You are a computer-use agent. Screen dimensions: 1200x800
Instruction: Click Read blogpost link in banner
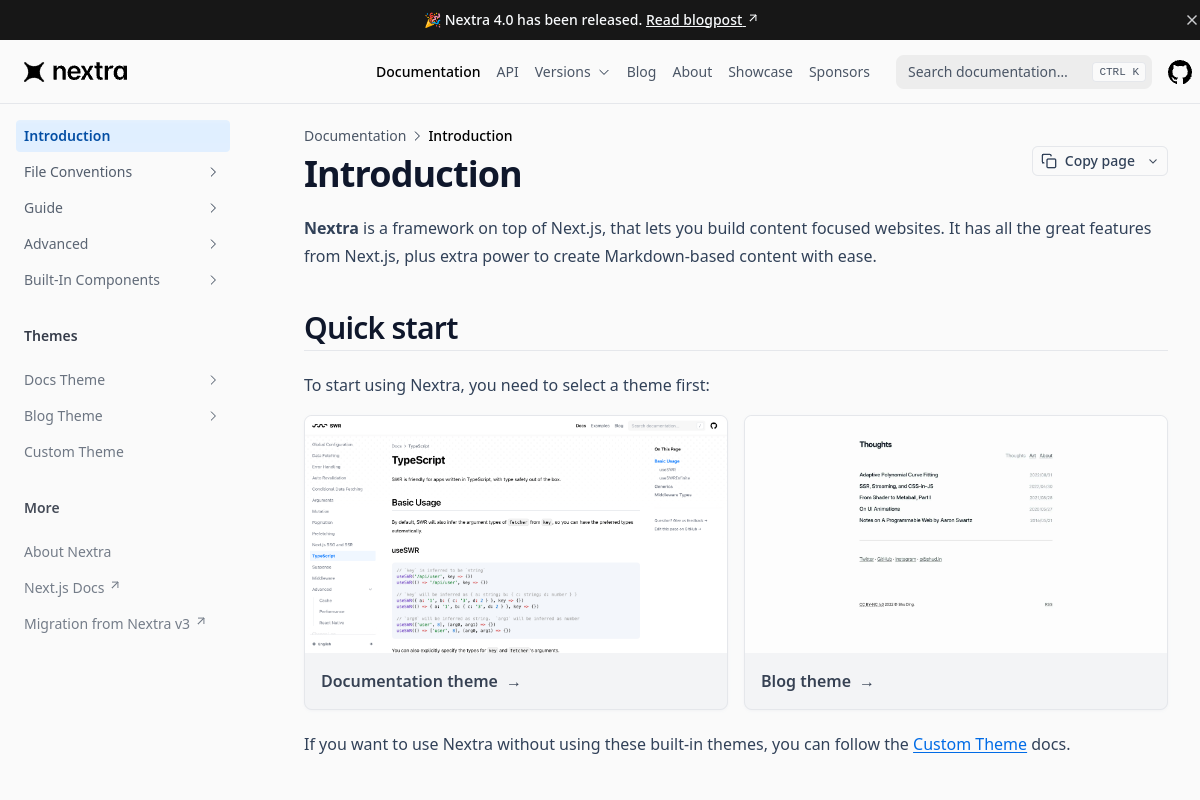[702, 20]
